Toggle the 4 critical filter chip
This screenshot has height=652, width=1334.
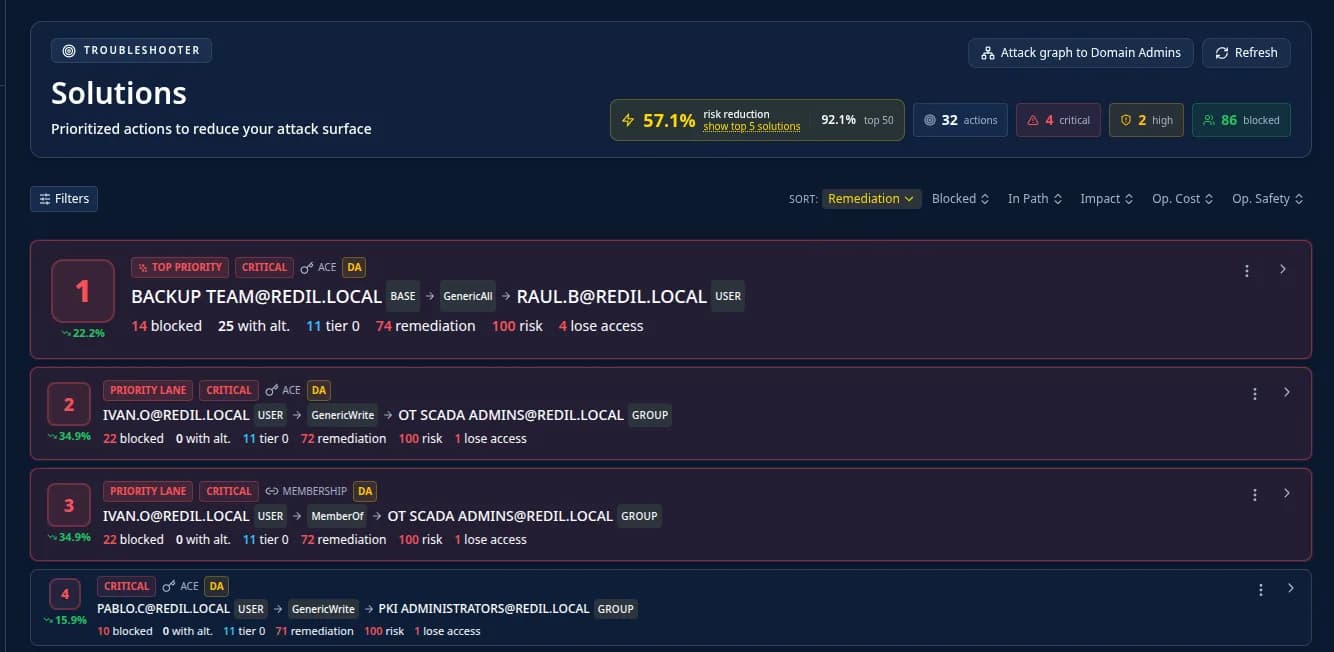pos(1058,120)
